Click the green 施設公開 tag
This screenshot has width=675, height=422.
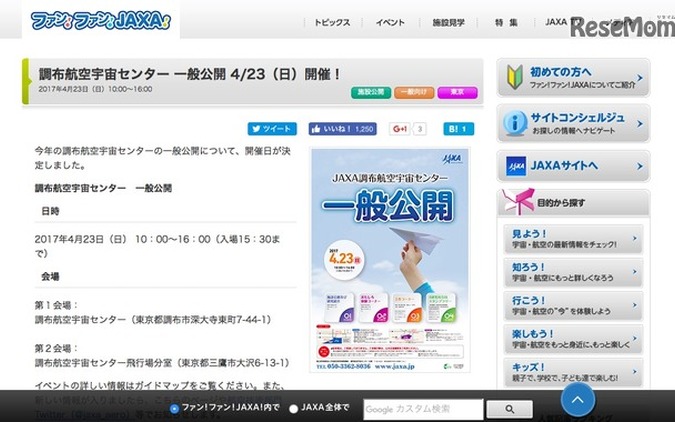pyautogui.click(x=371, y=92)
